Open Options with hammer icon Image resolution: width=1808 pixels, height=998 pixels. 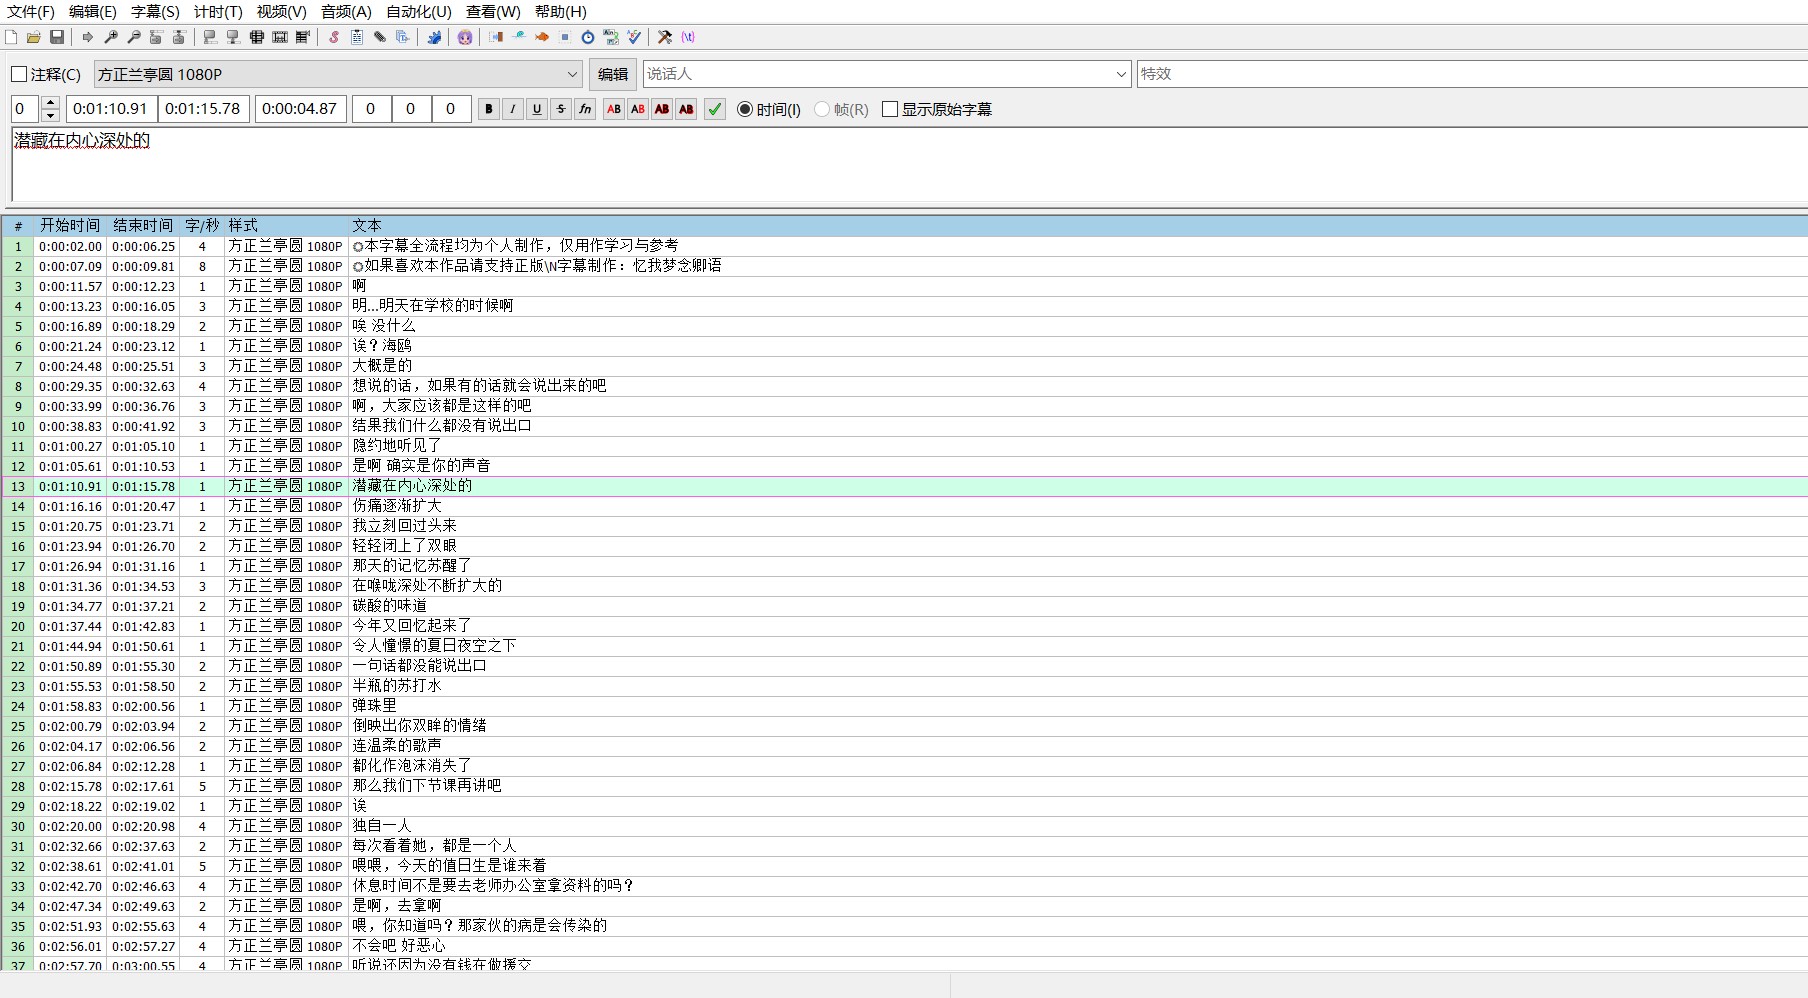coord(665,37)
